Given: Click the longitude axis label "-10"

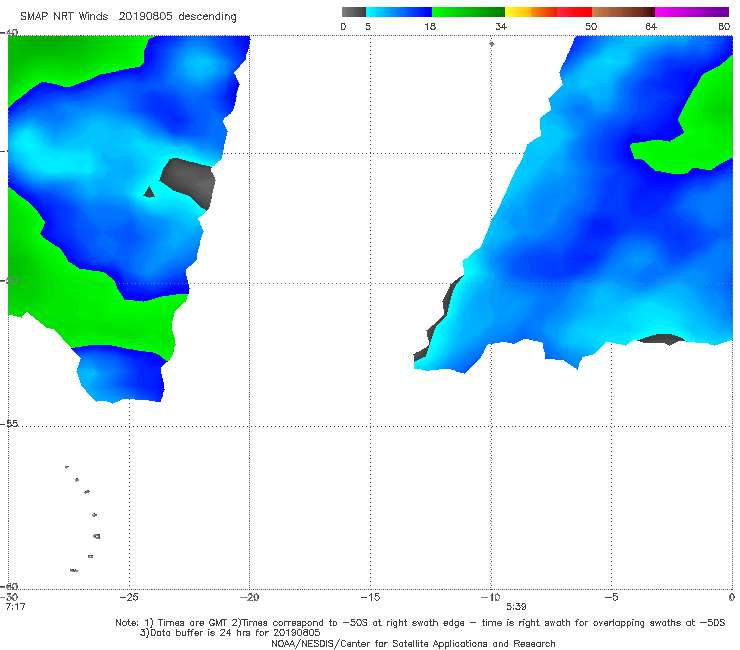Looking at the screenshot, I should pyautogui.click(x=490, y=597).
